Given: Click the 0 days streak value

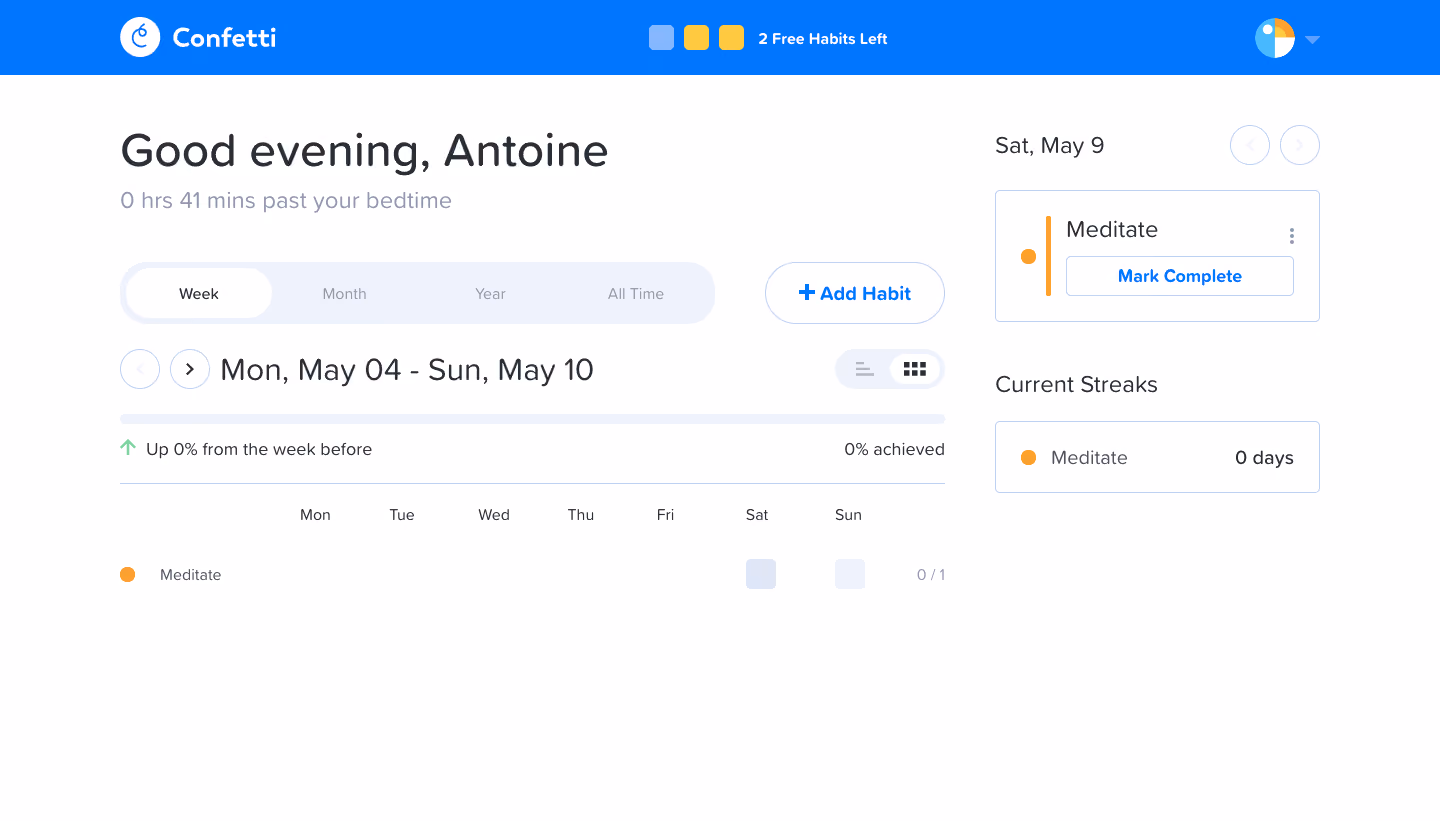Looking at the screenshot, I should click(x=1264, y=458).
